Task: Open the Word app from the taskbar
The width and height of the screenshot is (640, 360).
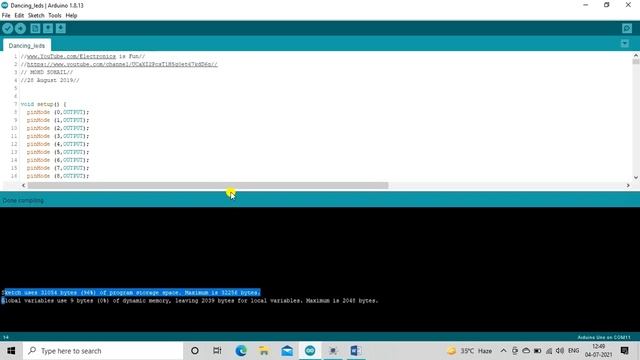Action: (x=356, y=351)
